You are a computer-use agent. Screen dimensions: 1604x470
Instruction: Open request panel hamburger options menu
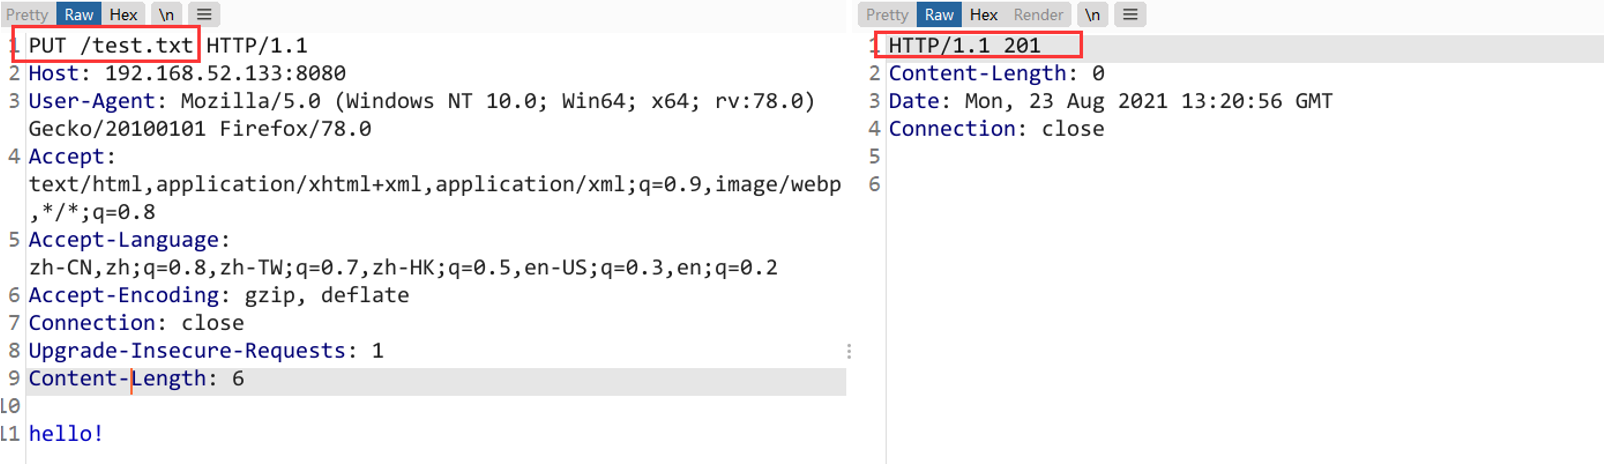(x=204, y=15)
